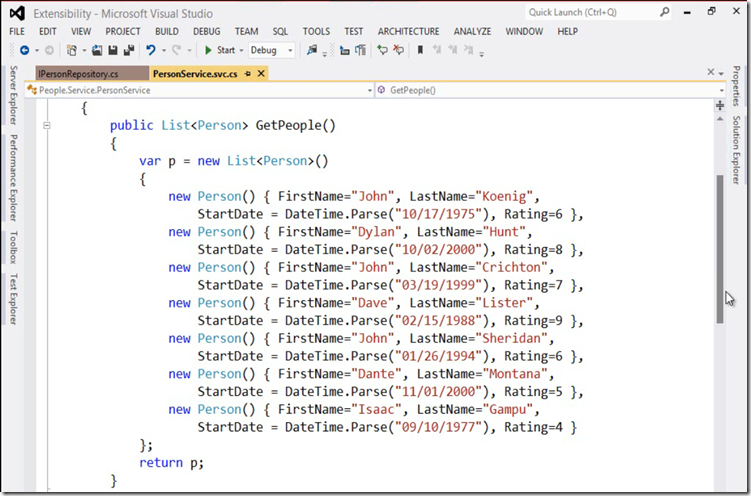The height and width of the screenshot is (496, 751).
Task: Open the TEST menu
Action: coord(353,32)
